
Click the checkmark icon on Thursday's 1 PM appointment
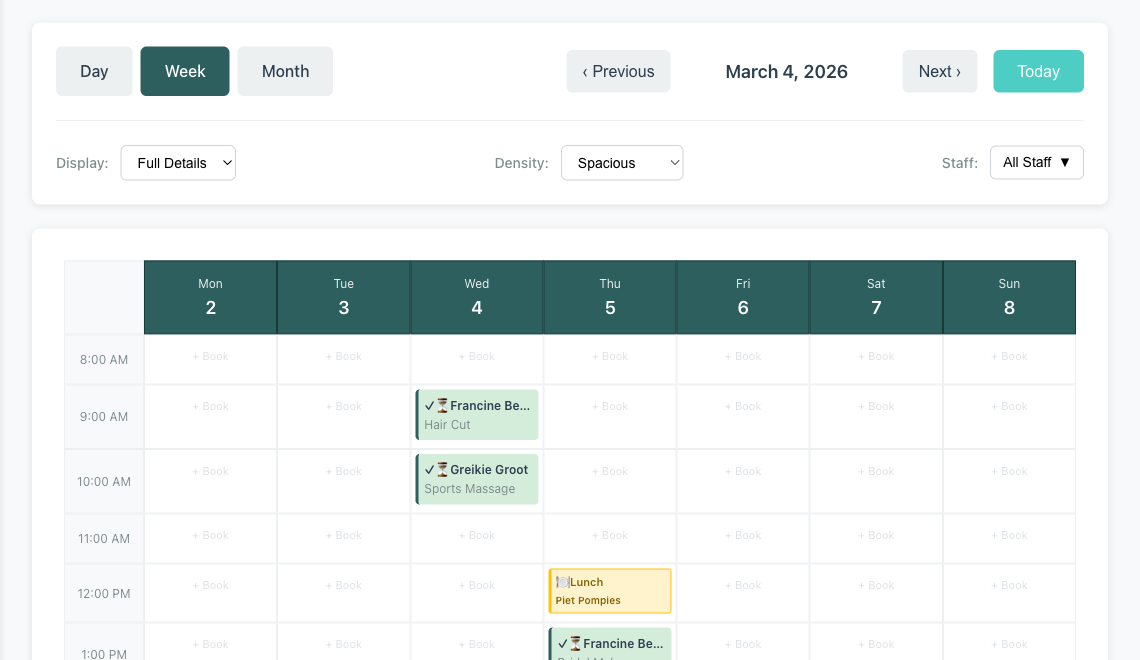tap(562, 644)
